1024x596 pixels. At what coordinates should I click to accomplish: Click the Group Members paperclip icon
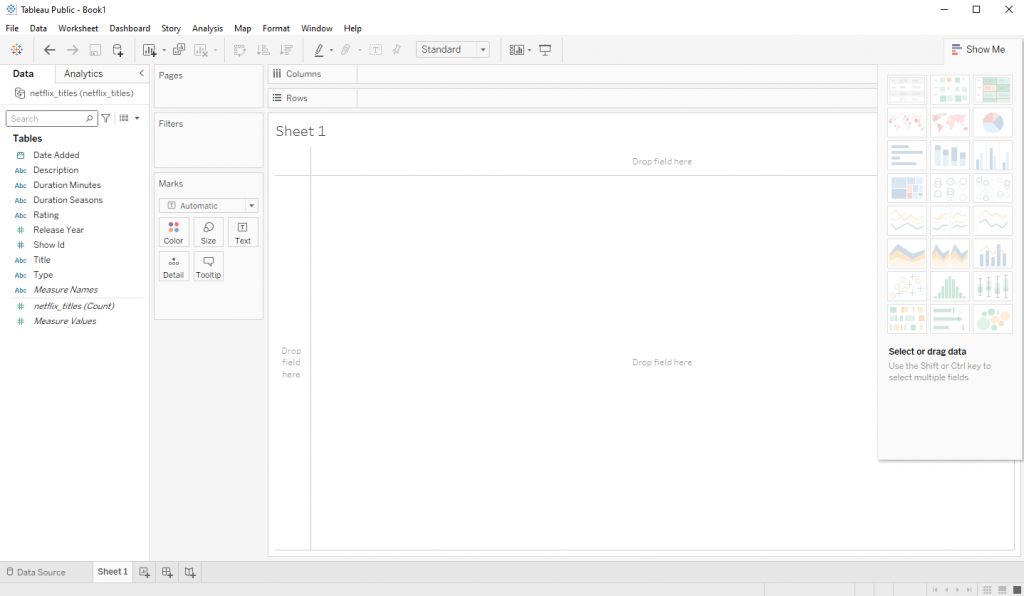pos(345,50)
